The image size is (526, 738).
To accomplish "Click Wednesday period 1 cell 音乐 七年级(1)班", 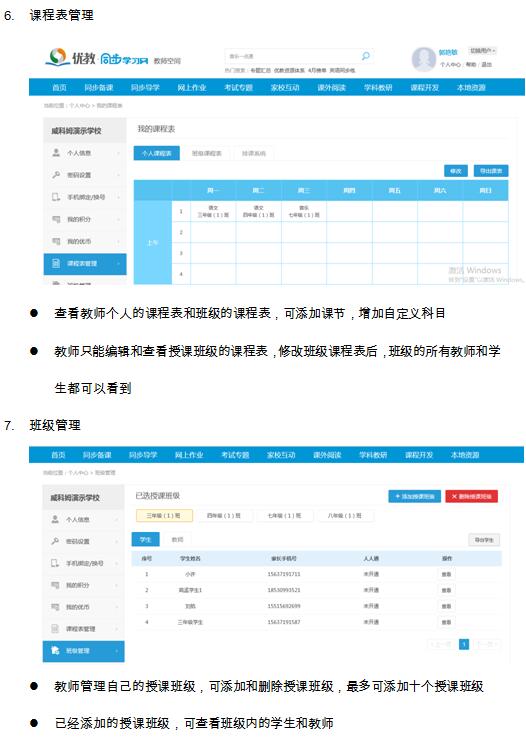I will pyautogui.click(x=304, y=211).
